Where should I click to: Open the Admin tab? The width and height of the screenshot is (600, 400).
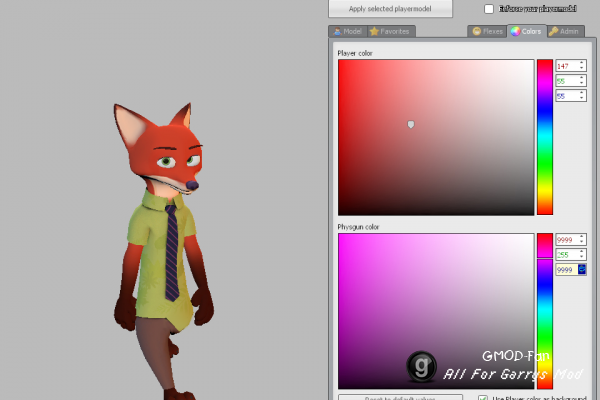(x=565, y=31)
